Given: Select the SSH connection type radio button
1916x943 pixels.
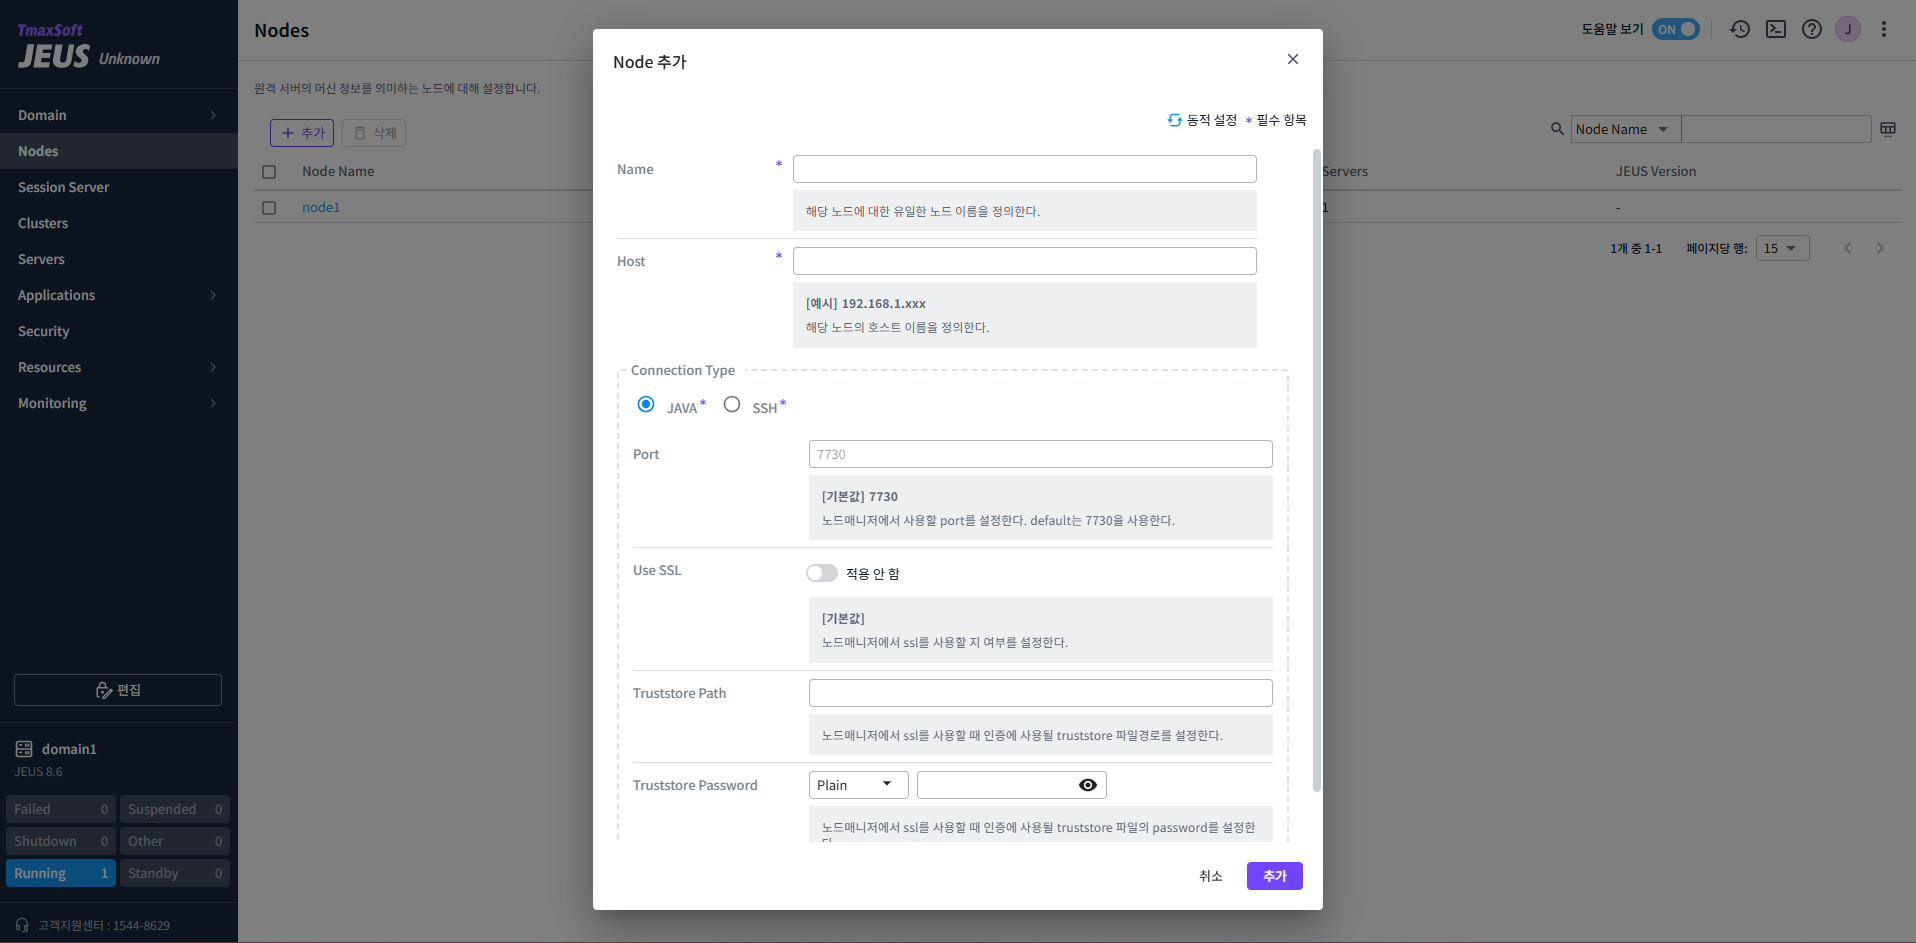Looking at the screenshot, I should (x=731, y=403).
